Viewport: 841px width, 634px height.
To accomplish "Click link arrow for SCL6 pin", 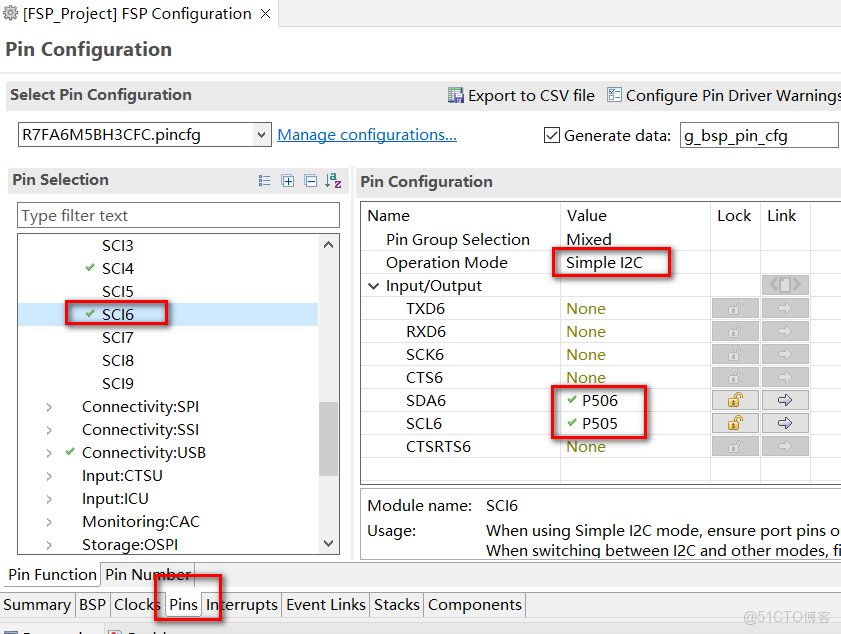I will pyautogui.click(x=785, y=423).
